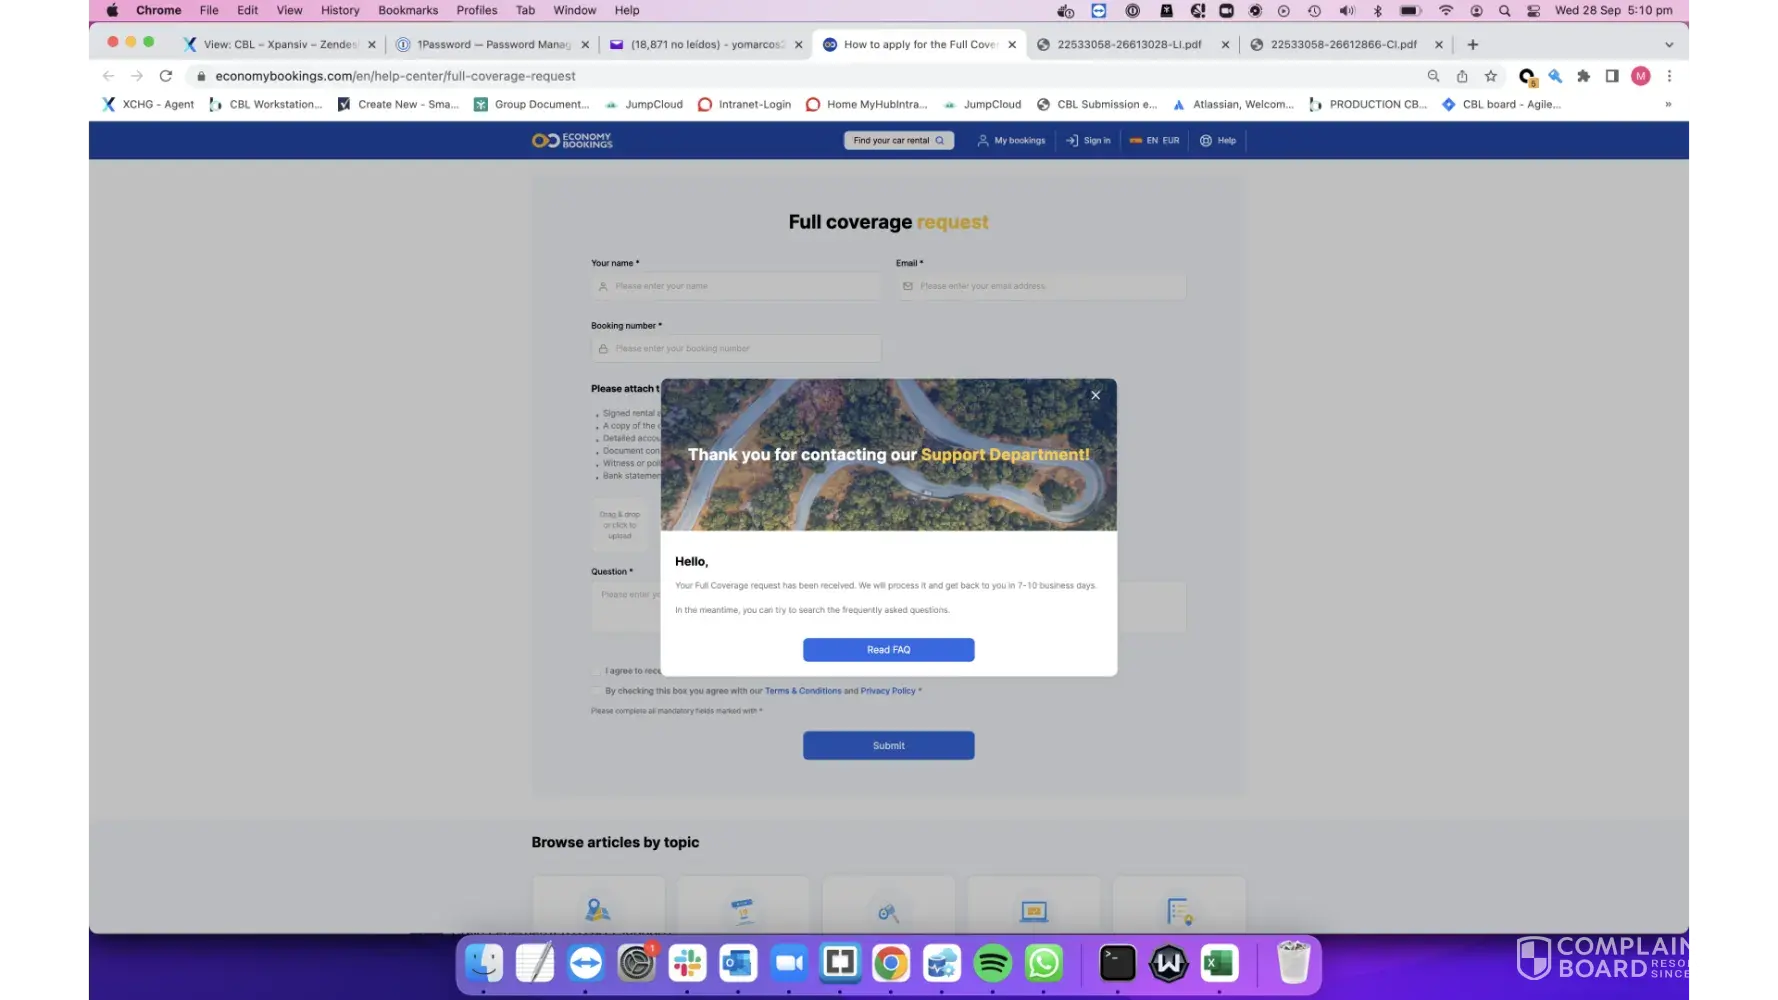1778x1000 pixels.
Task: Open the Find your car rental search
Action: pyautogui.click(x=898, y=141)
